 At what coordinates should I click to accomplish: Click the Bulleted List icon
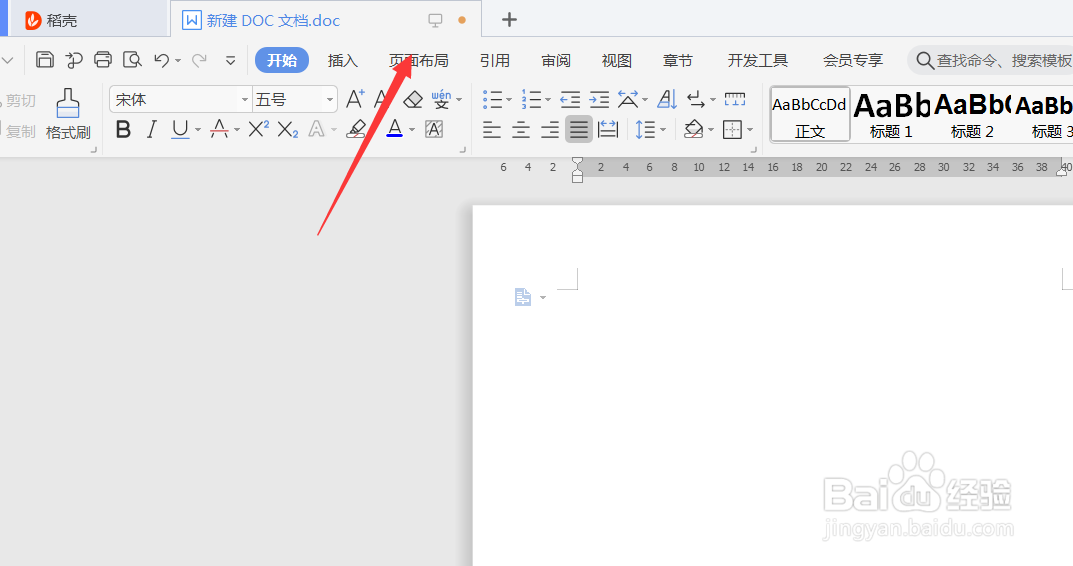click(492, 99)
